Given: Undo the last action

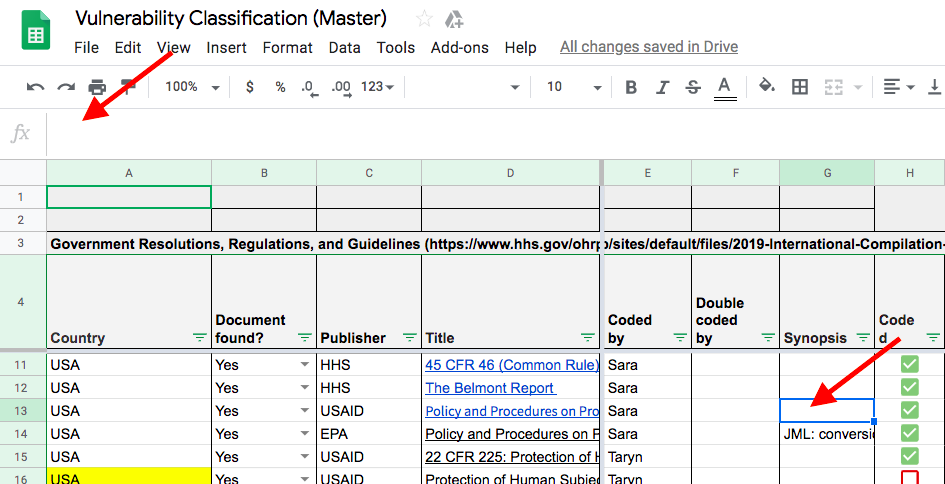Looking at the screenshot, I should point(36,87).
